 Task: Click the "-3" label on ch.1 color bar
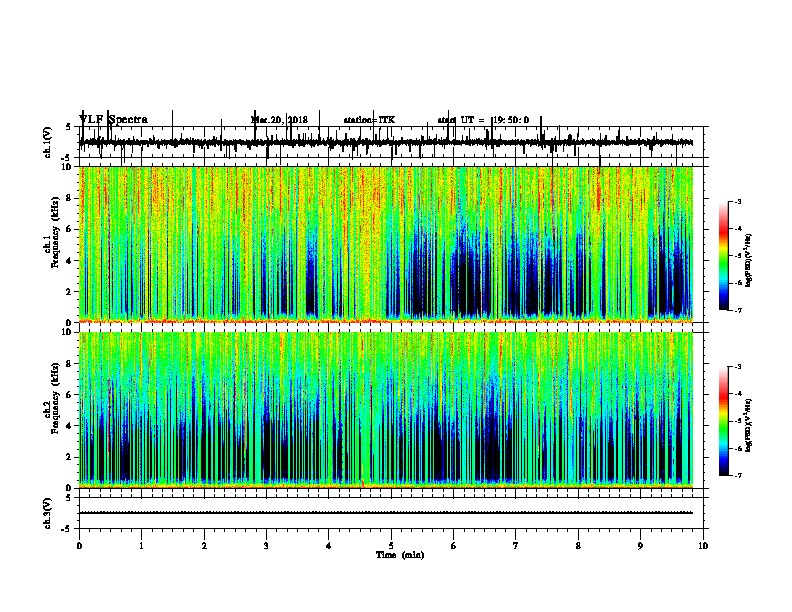[738, 202]
